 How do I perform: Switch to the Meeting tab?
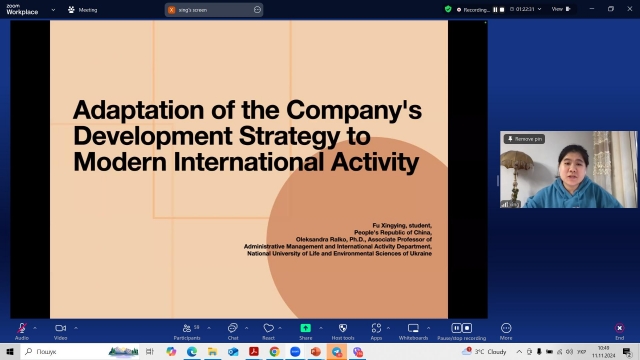(x=82, y=10)
